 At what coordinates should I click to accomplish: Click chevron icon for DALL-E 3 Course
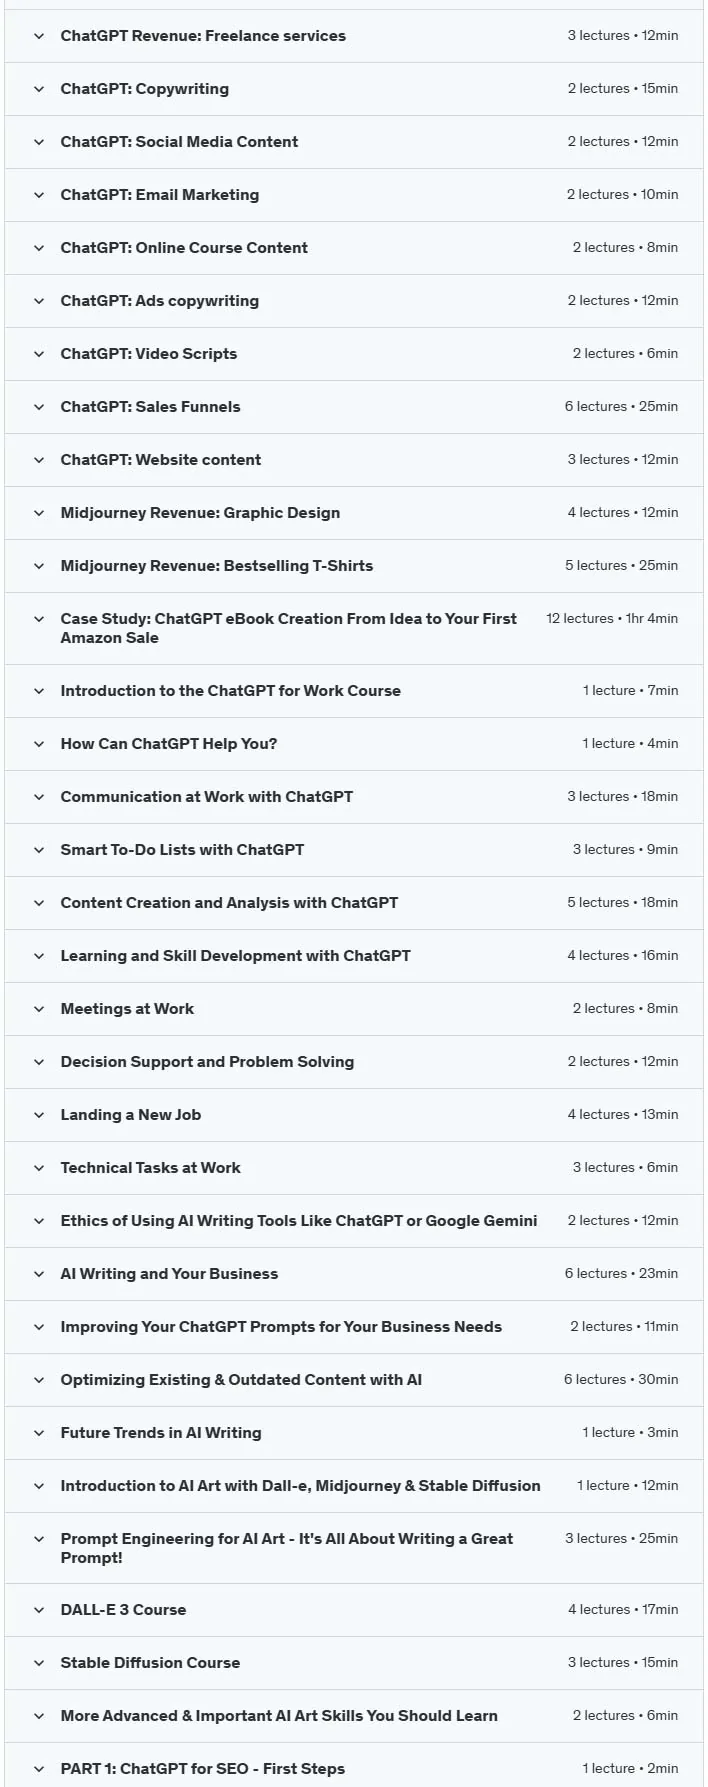(39, 1610)
